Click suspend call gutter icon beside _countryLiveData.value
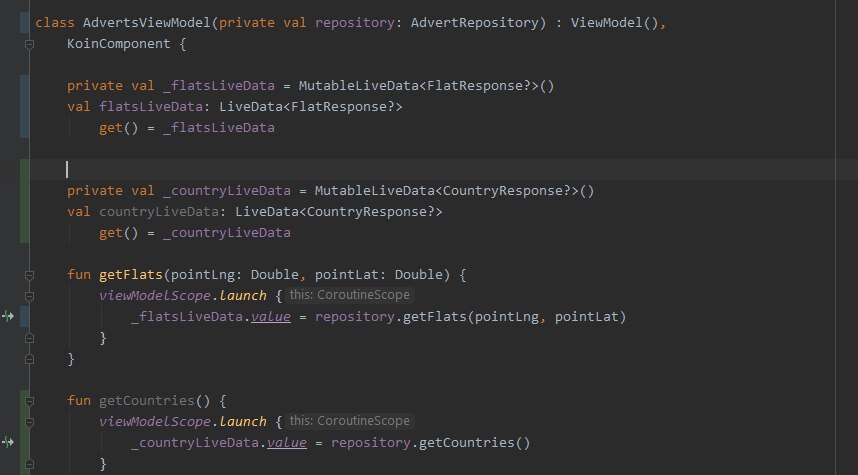Image resolution: width=858 pixels, height=475 pixels. point(8,442)
